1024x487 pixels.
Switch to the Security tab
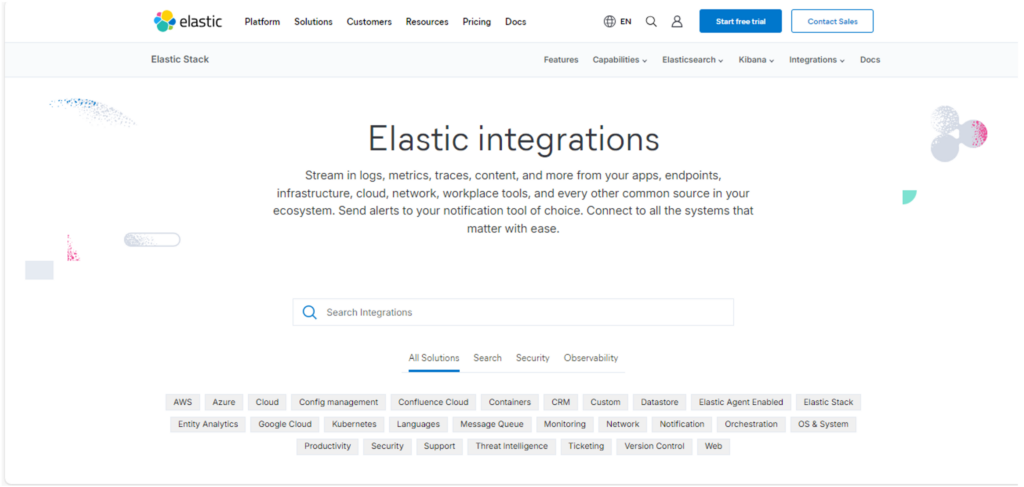pos(533,358)
